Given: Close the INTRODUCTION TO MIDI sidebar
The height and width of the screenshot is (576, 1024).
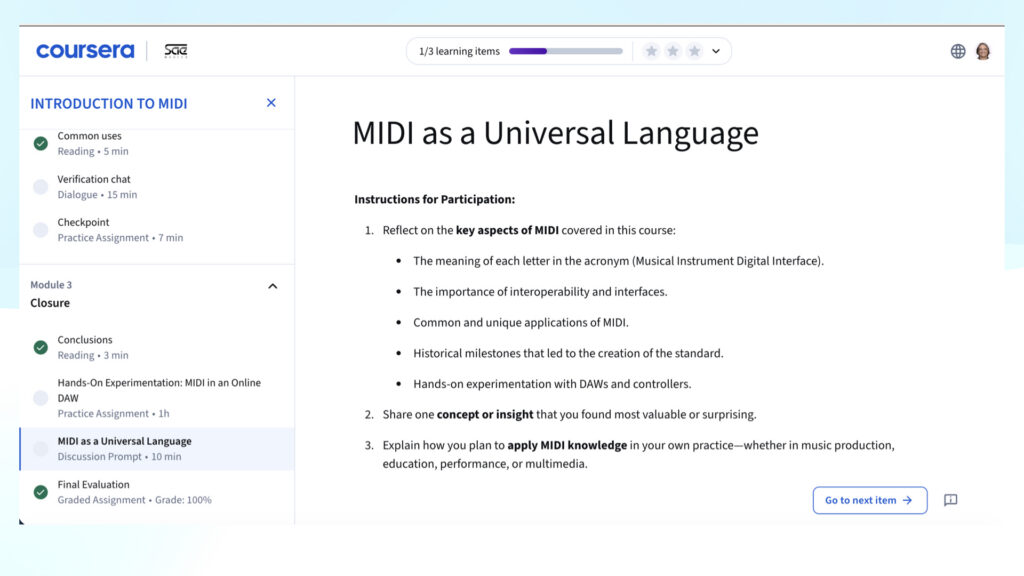Looking at the screenshot, I should coord(270,102).
